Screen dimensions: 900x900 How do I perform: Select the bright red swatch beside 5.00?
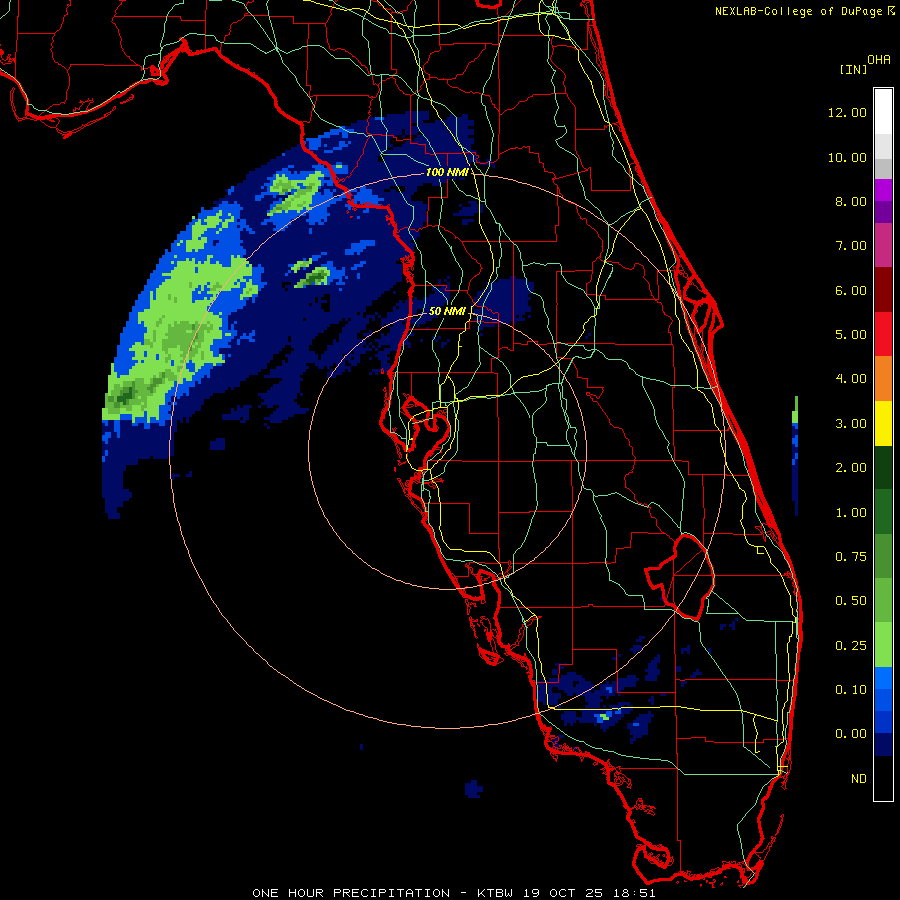coord(883,334)
